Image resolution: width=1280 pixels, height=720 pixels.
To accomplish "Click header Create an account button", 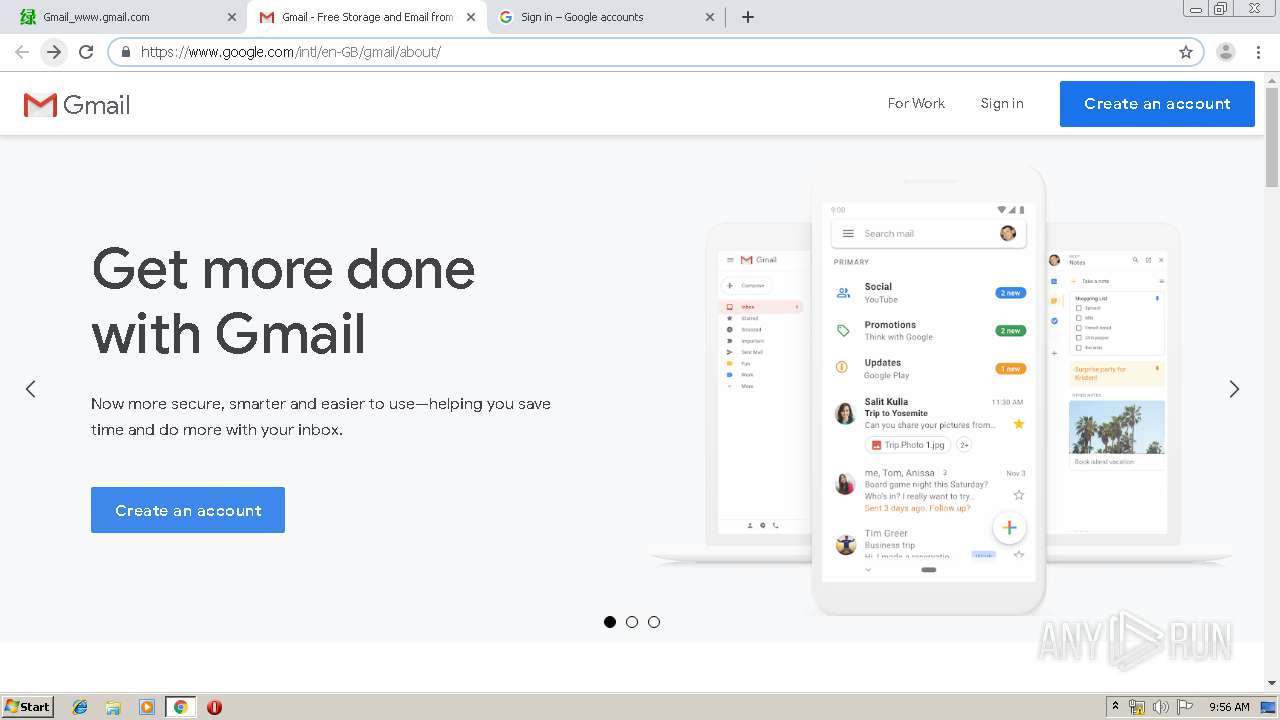I will coord(1157,104).
